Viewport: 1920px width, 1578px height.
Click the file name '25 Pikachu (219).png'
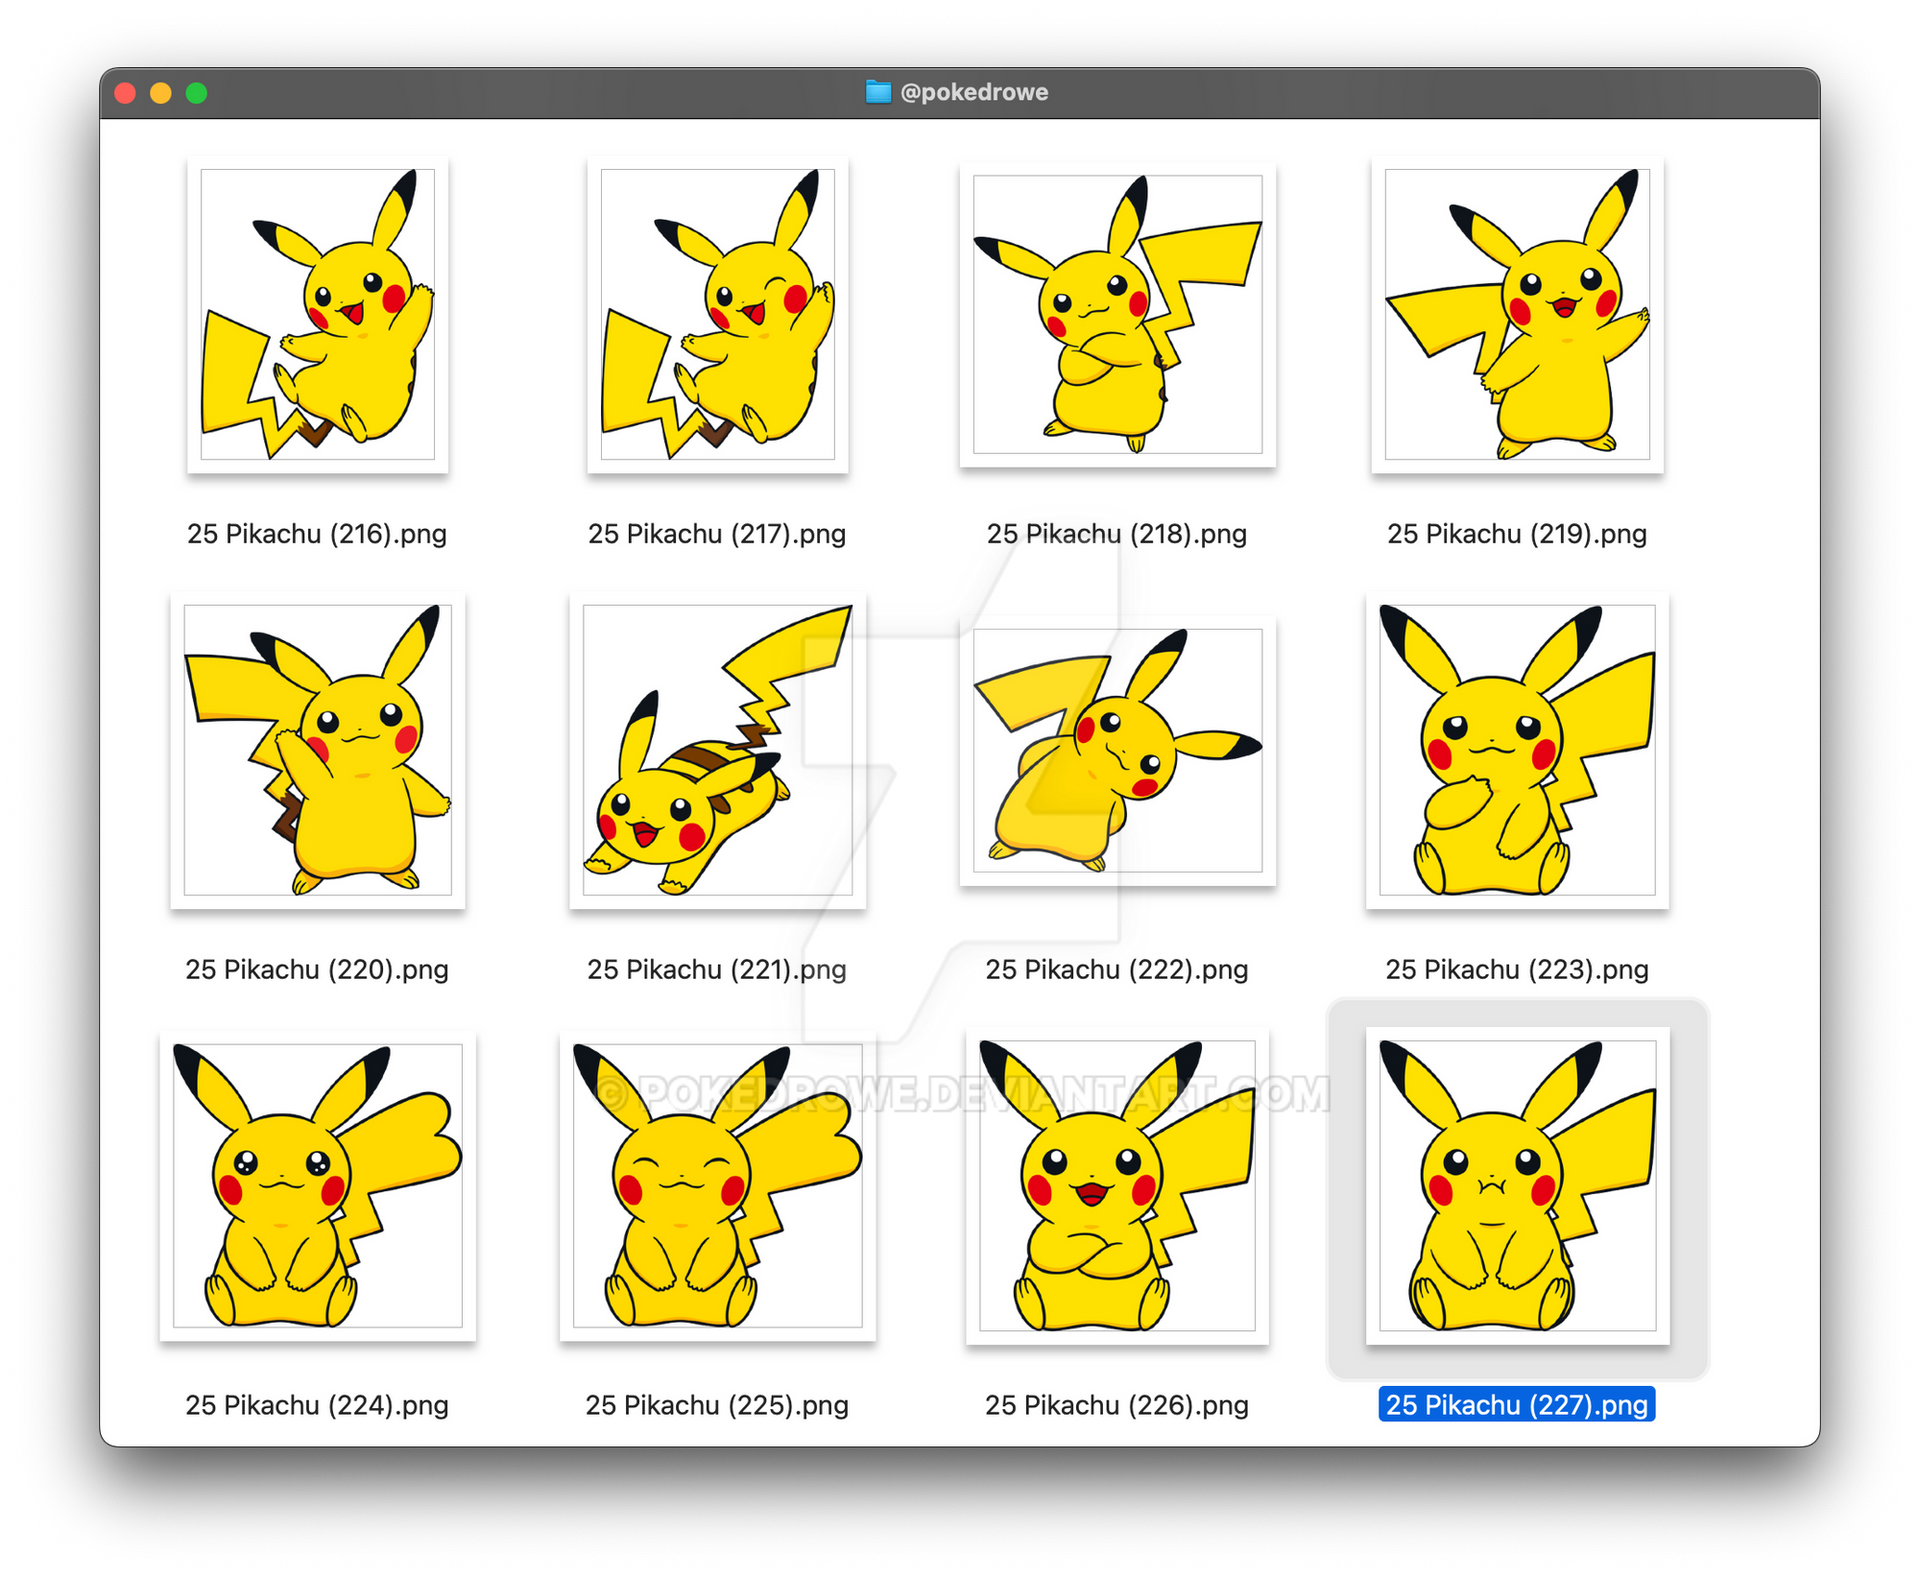click(1517, 534)
